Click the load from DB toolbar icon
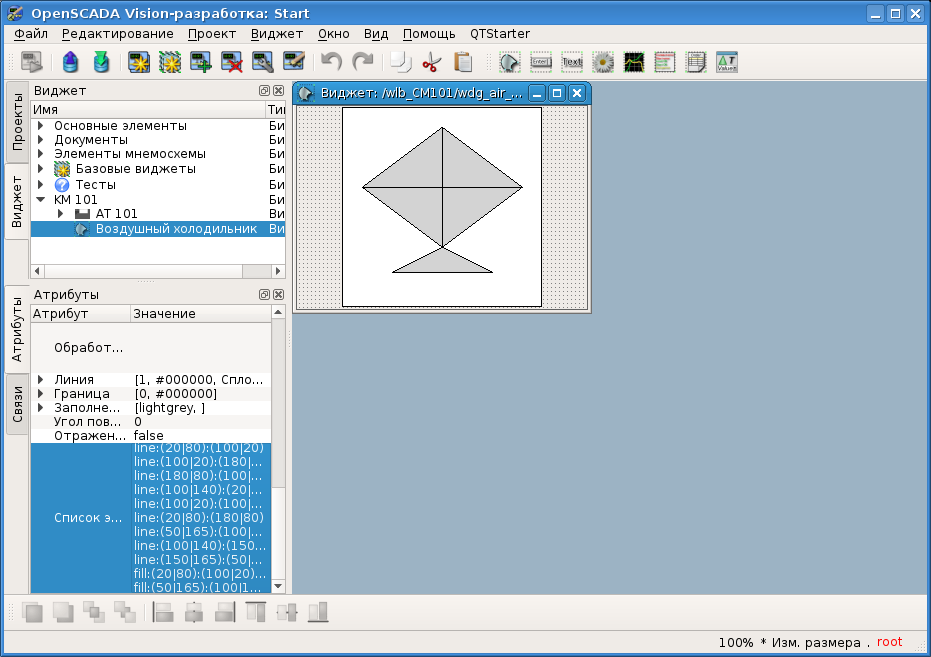931x657 pixels. point(70,62)
